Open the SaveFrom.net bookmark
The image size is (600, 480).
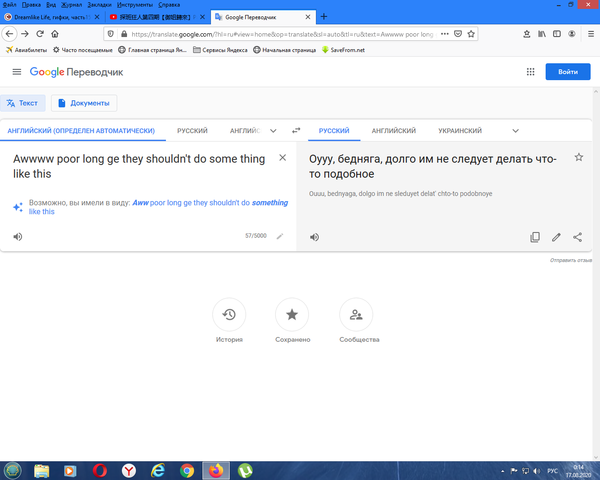coord(343,50)
